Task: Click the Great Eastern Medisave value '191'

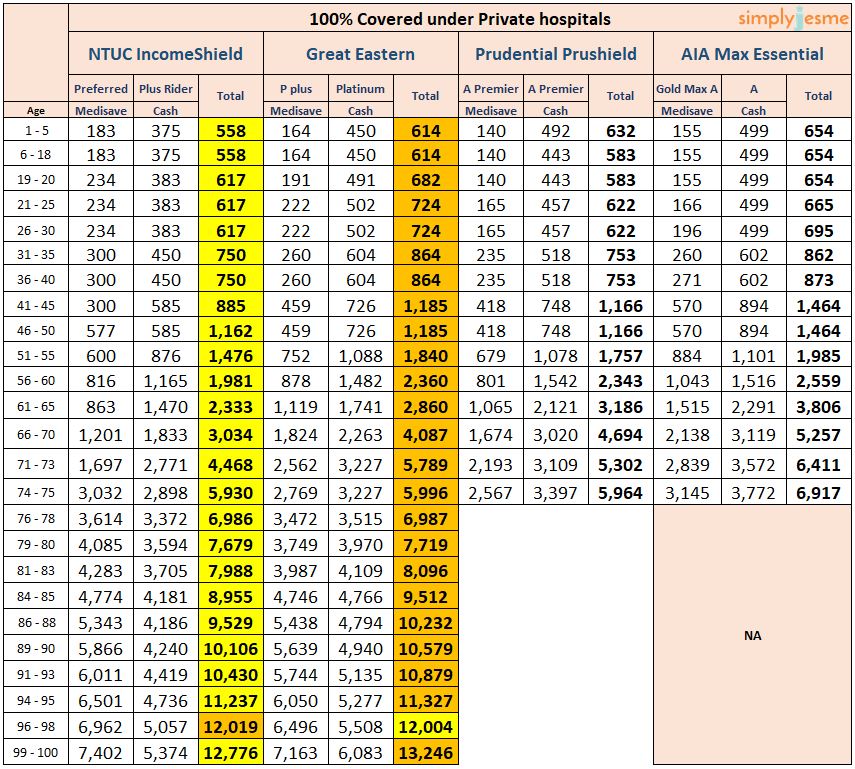Action: point(296,180)
